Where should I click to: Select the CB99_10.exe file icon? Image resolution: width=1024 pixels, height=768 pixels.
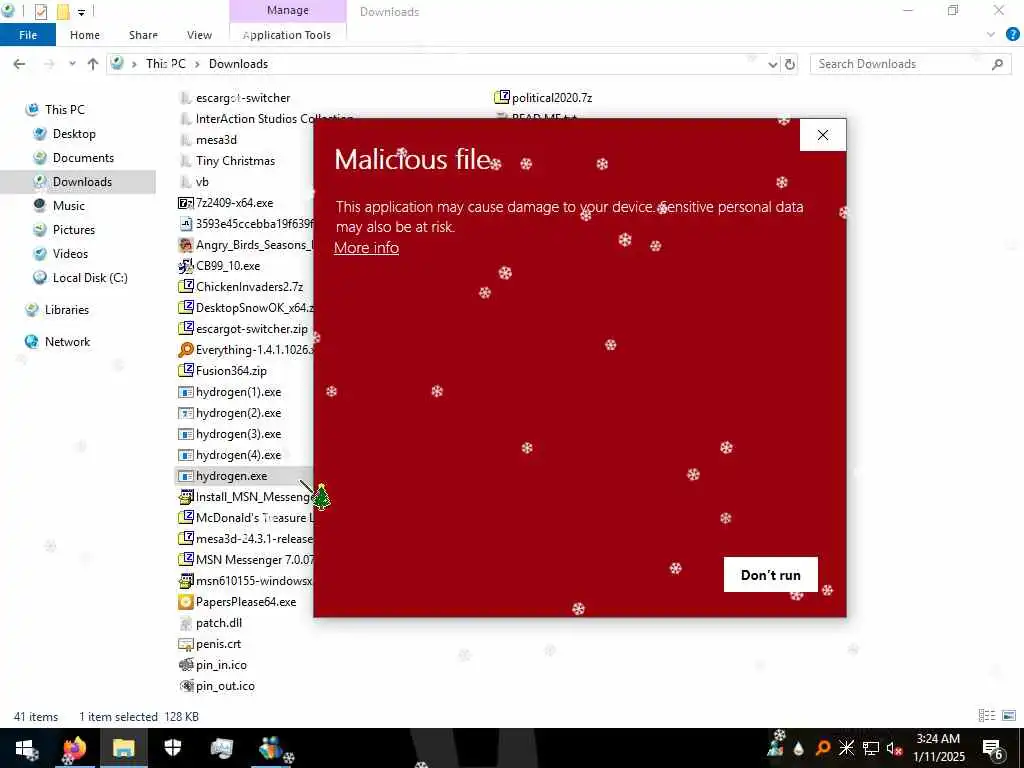185,266
